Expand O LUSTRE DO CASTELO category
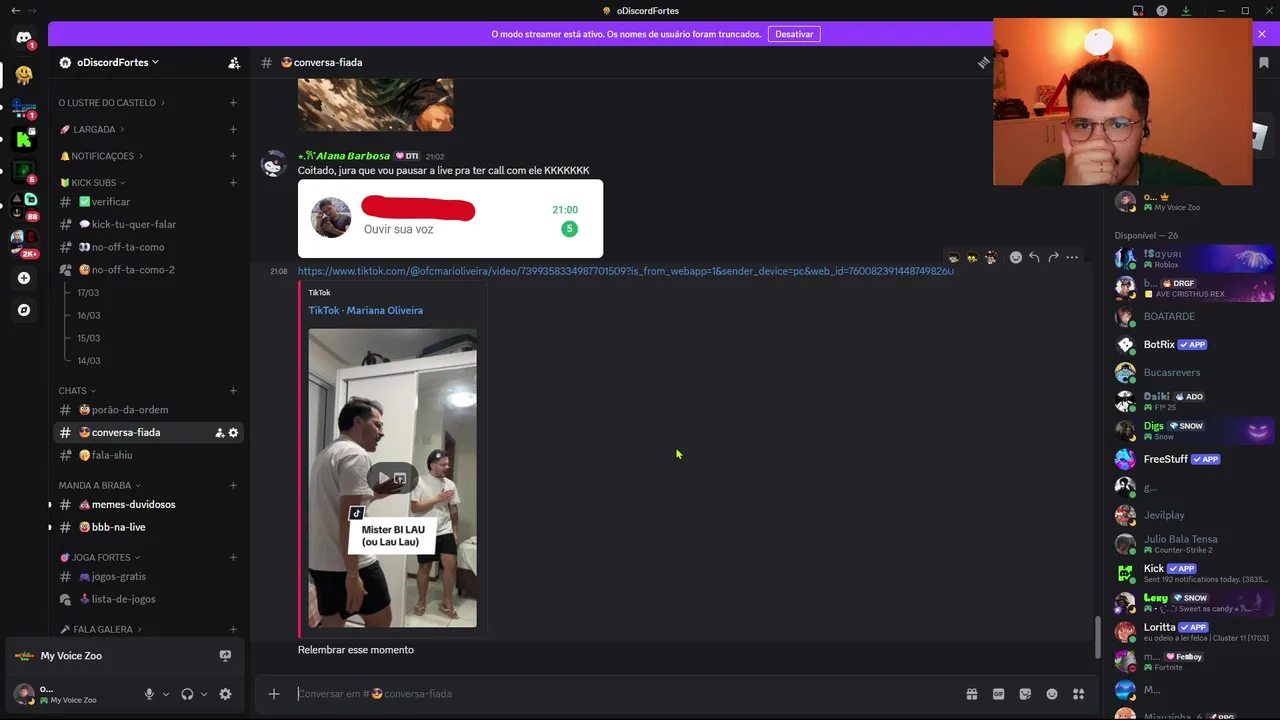 tap(111, 102)
